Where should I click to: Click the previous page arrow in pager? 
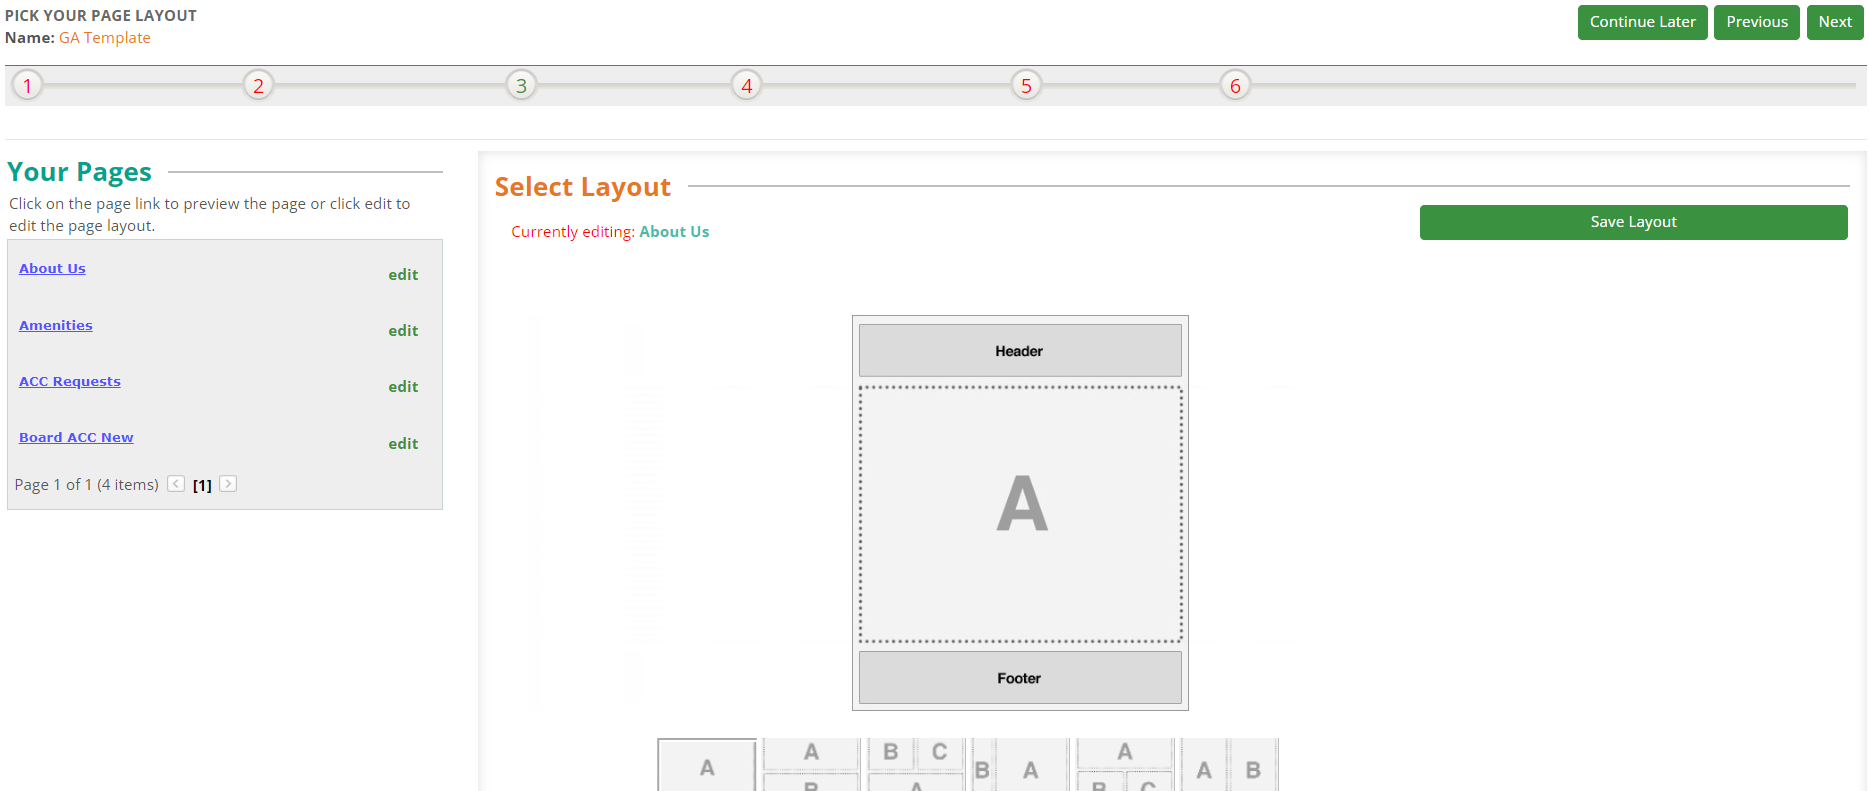[176, 484]
